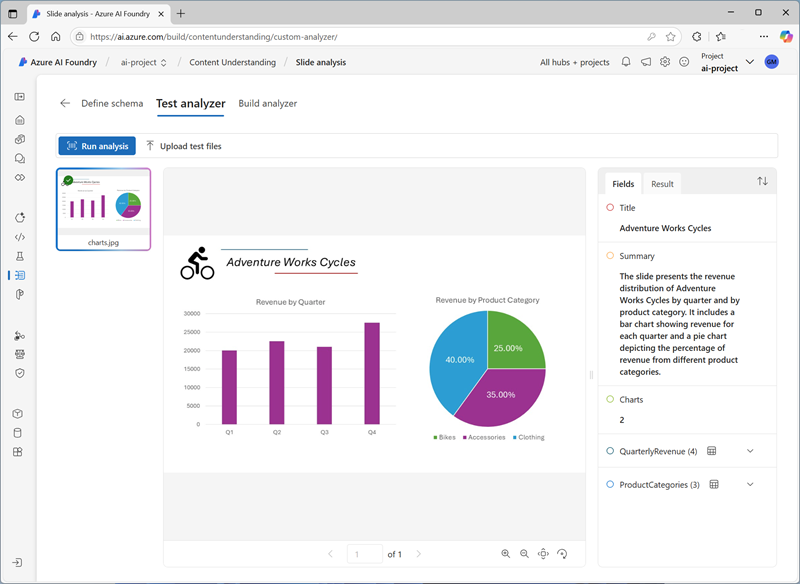
Task: Click the Content Understanding breadcrumb
Action: pos(233,62)
